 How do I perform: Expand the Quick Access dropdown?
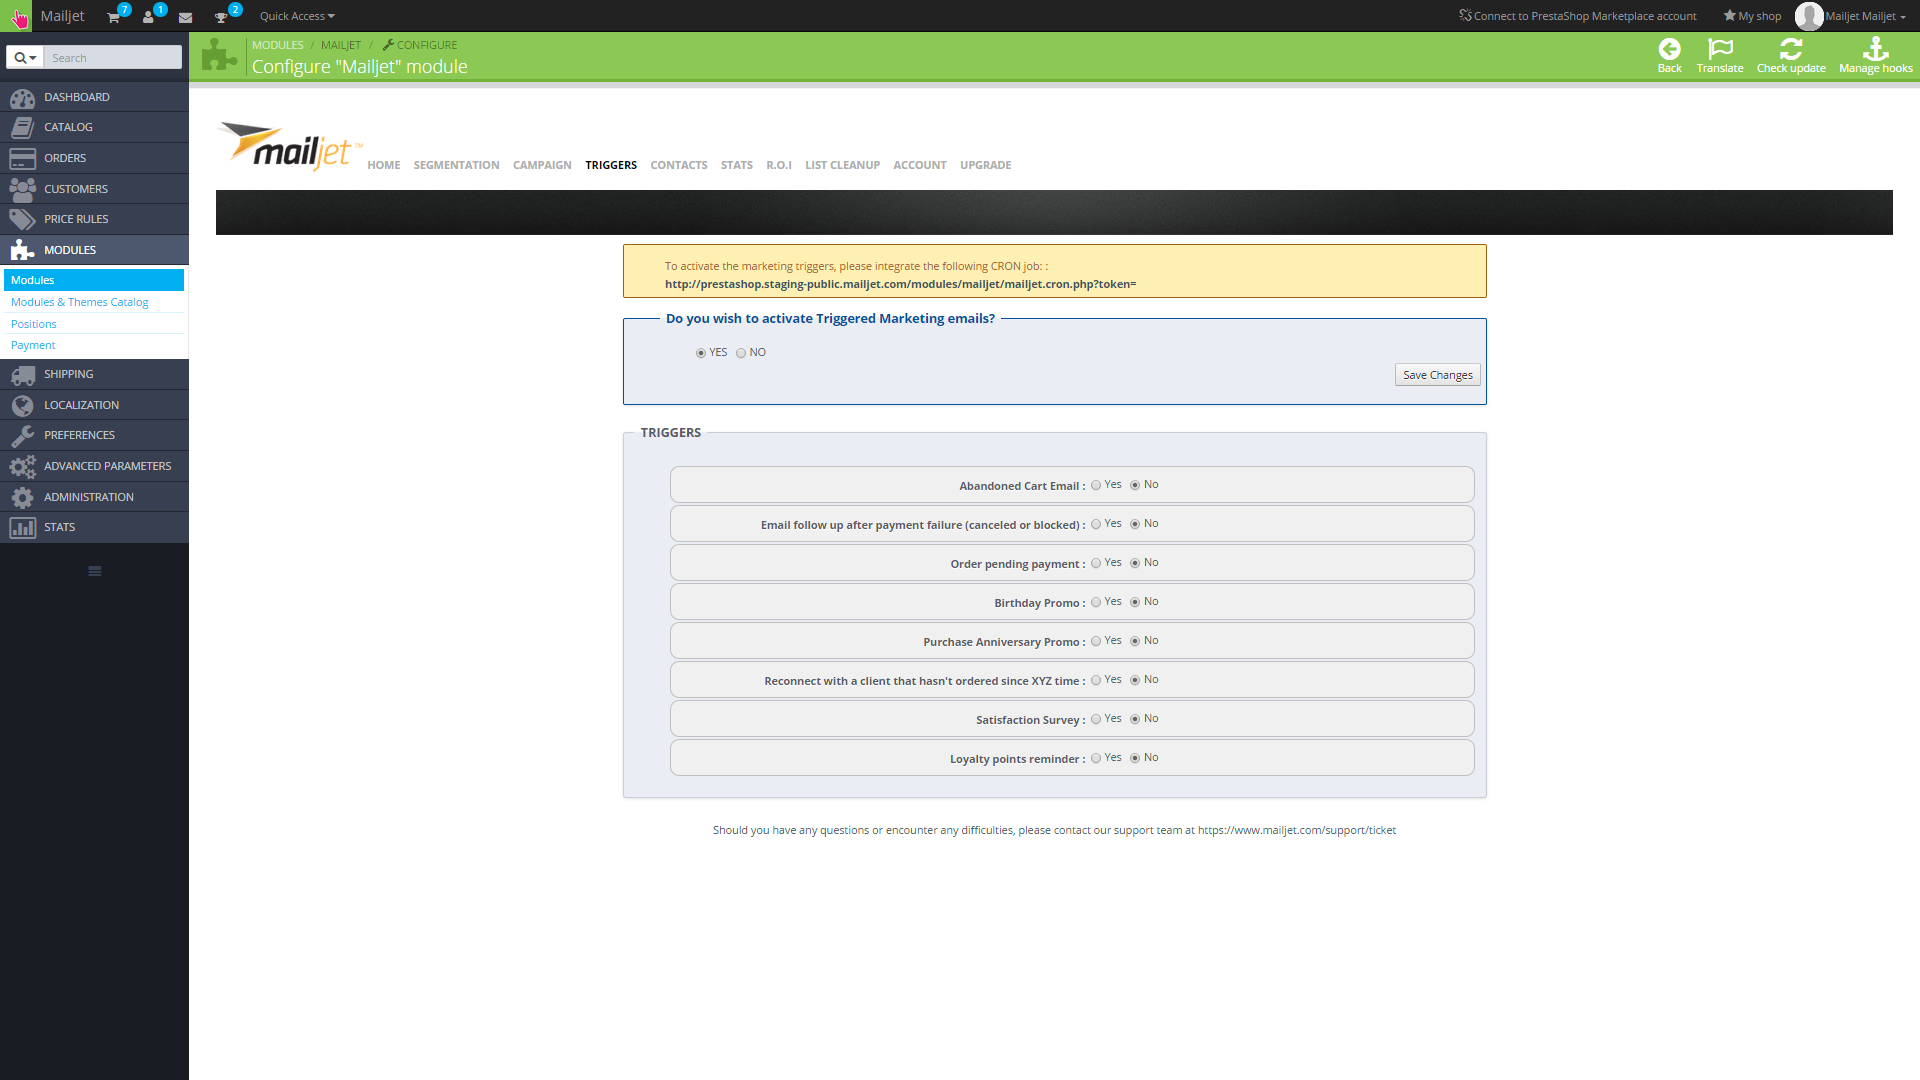coord(297,16)
